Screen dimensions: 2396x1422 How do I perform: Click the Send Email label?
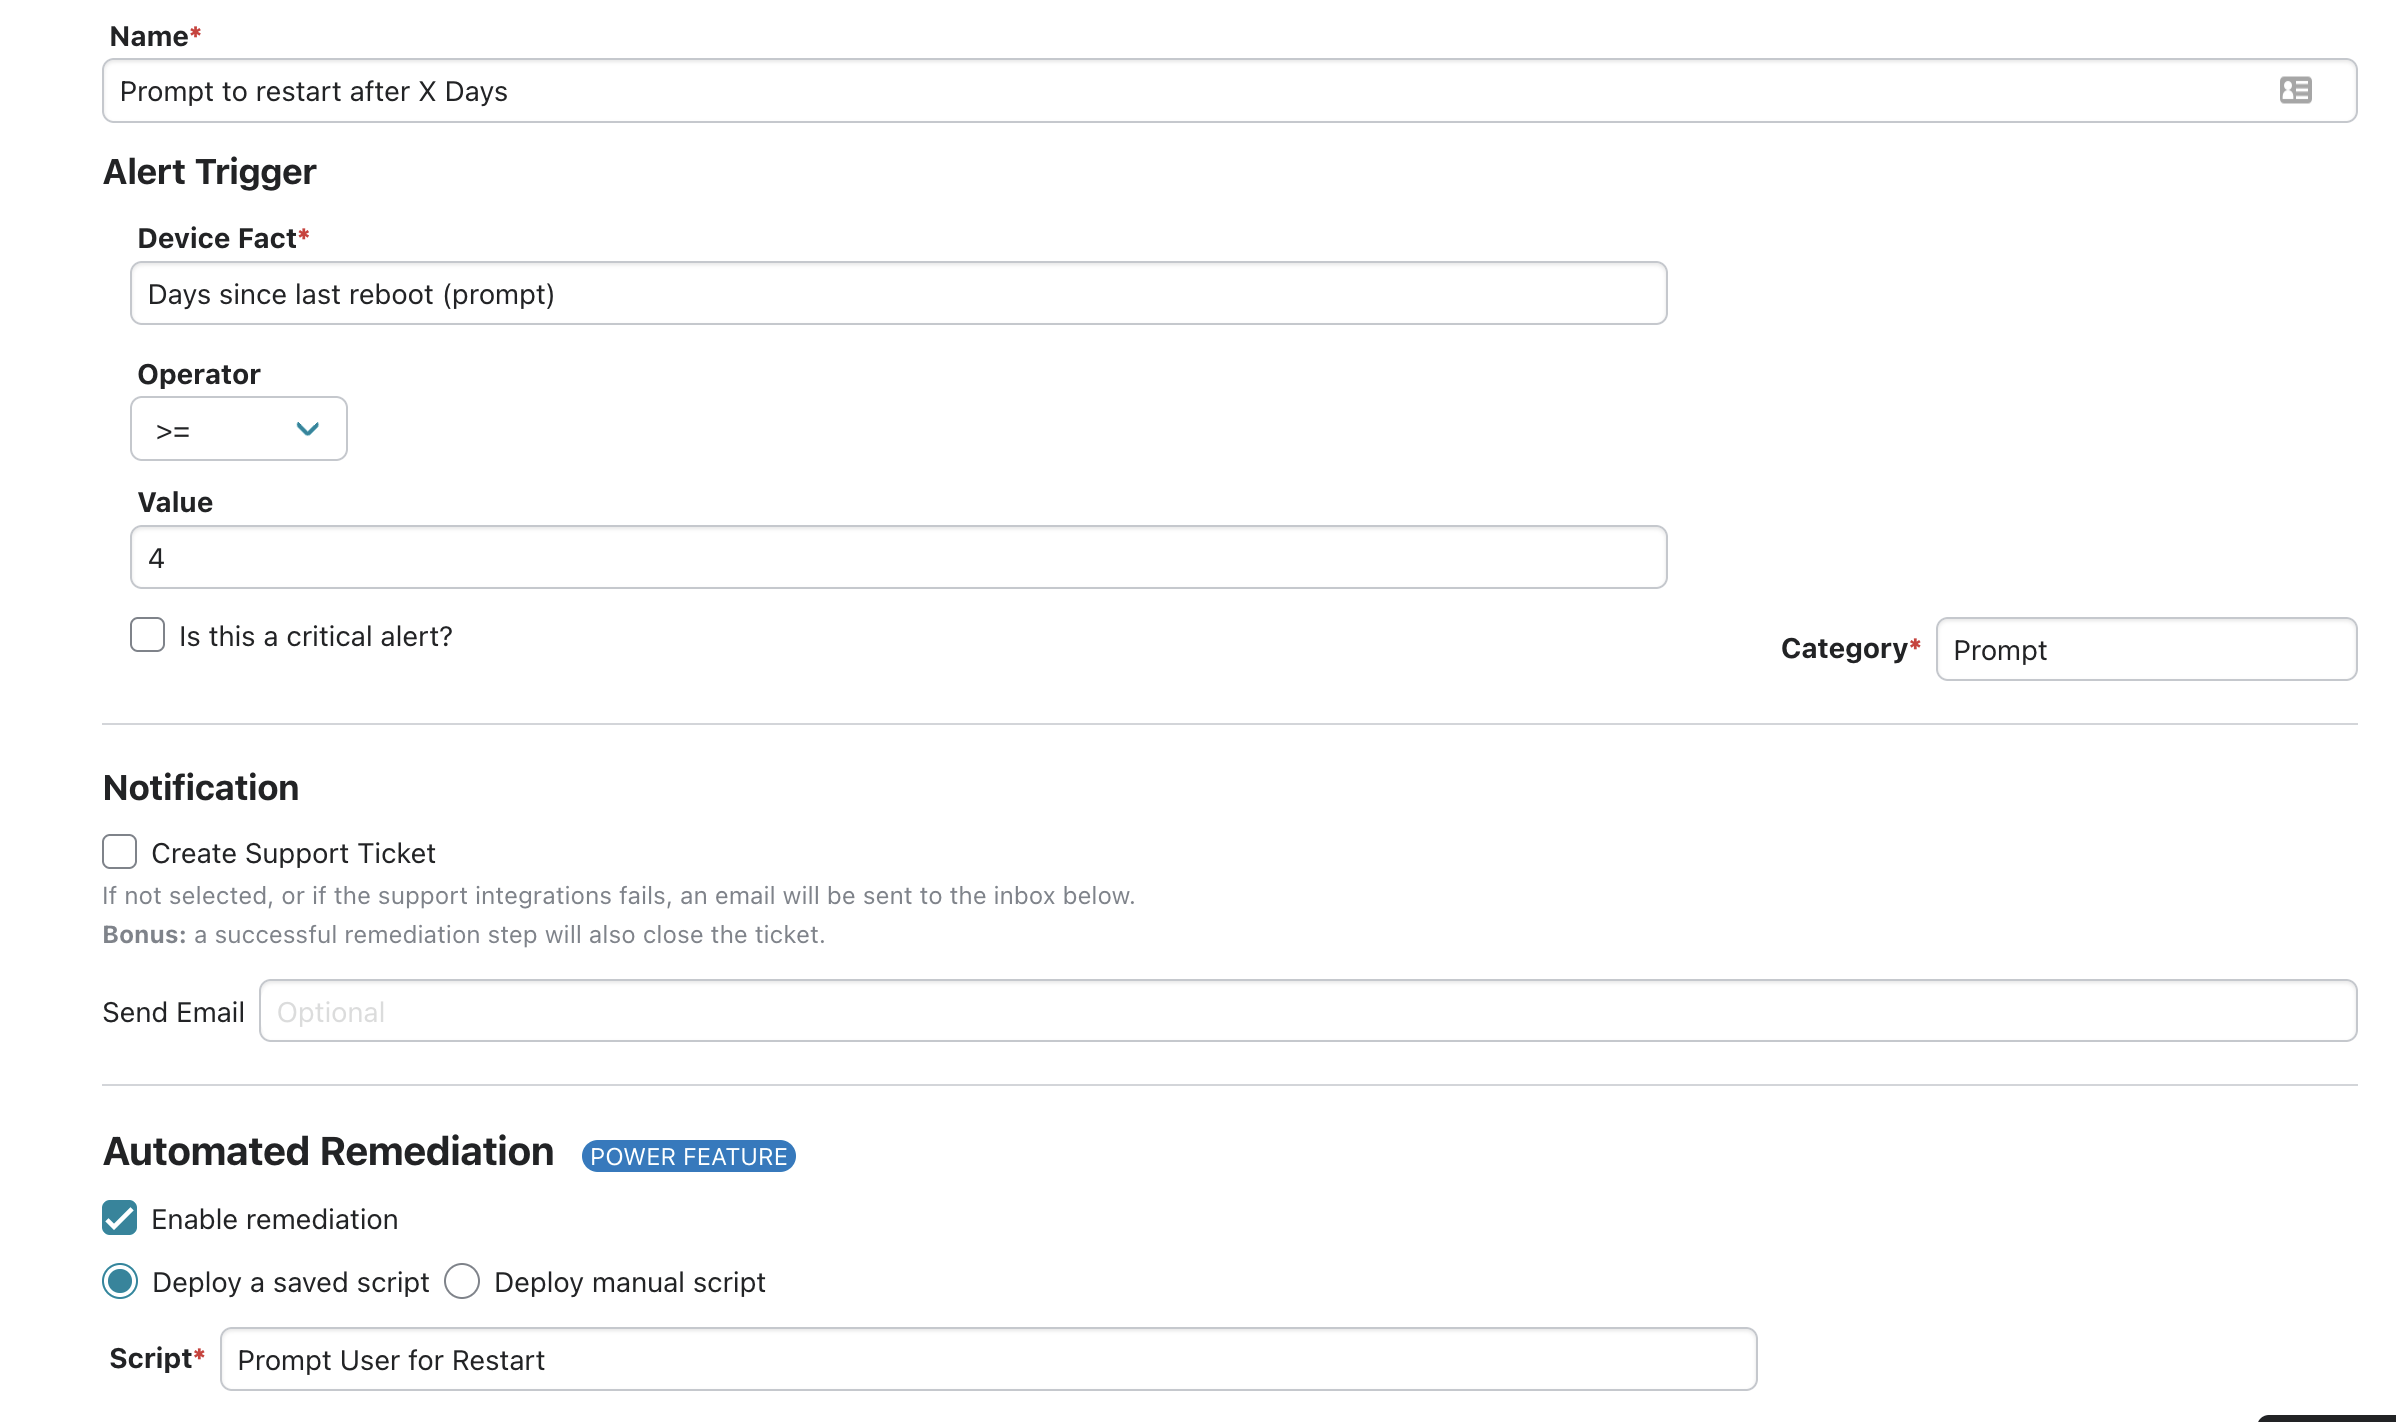click(173, 1012)
